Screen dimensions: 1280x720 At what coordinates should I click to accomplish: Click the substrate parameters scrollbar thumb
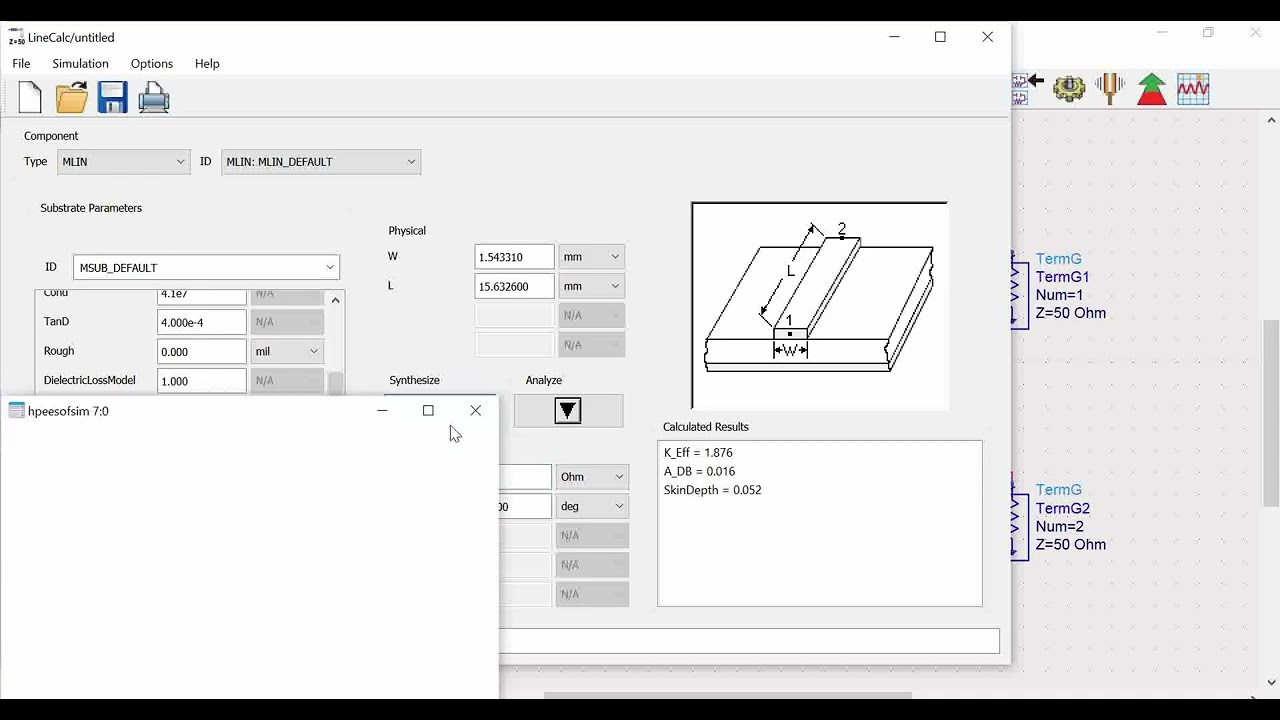tap(335, 383)
